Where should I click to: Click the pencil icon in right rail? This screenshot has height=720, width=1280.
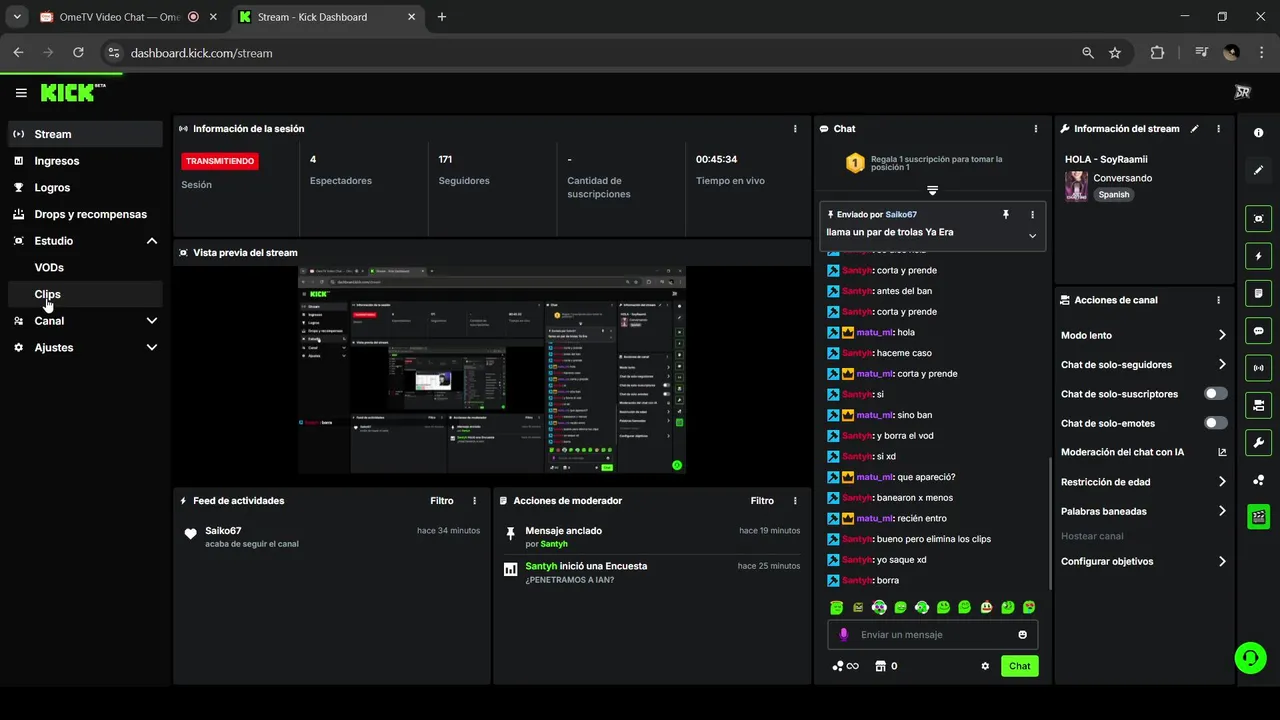click(x=1258, y=171)
